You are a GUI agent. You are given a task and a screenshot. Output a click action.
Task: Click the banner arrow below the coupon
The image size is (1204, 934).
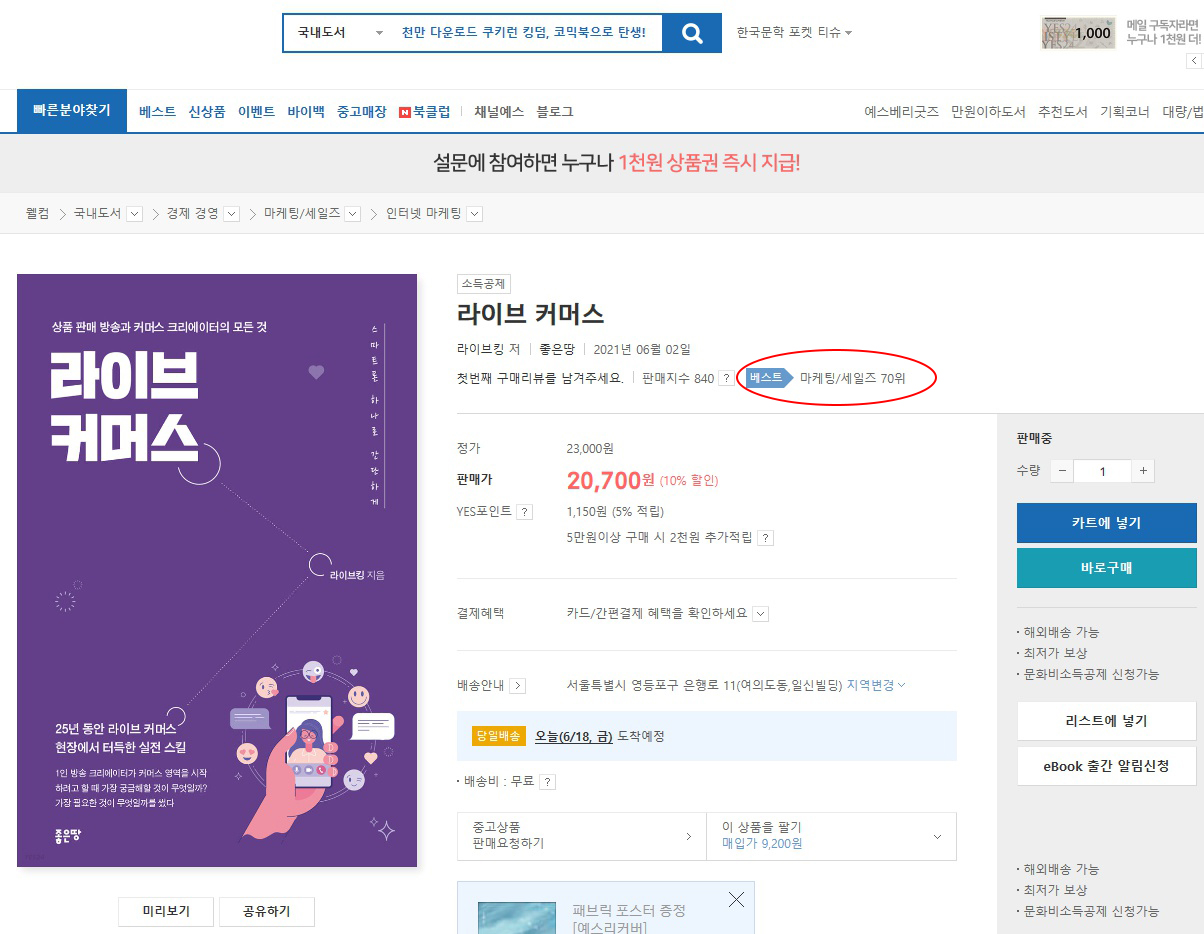coord(1195,61)
